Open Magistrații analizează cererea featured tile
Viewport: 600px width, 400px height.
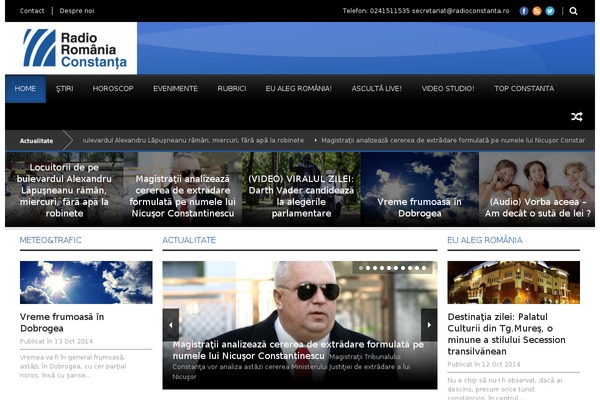pos(183,189)
